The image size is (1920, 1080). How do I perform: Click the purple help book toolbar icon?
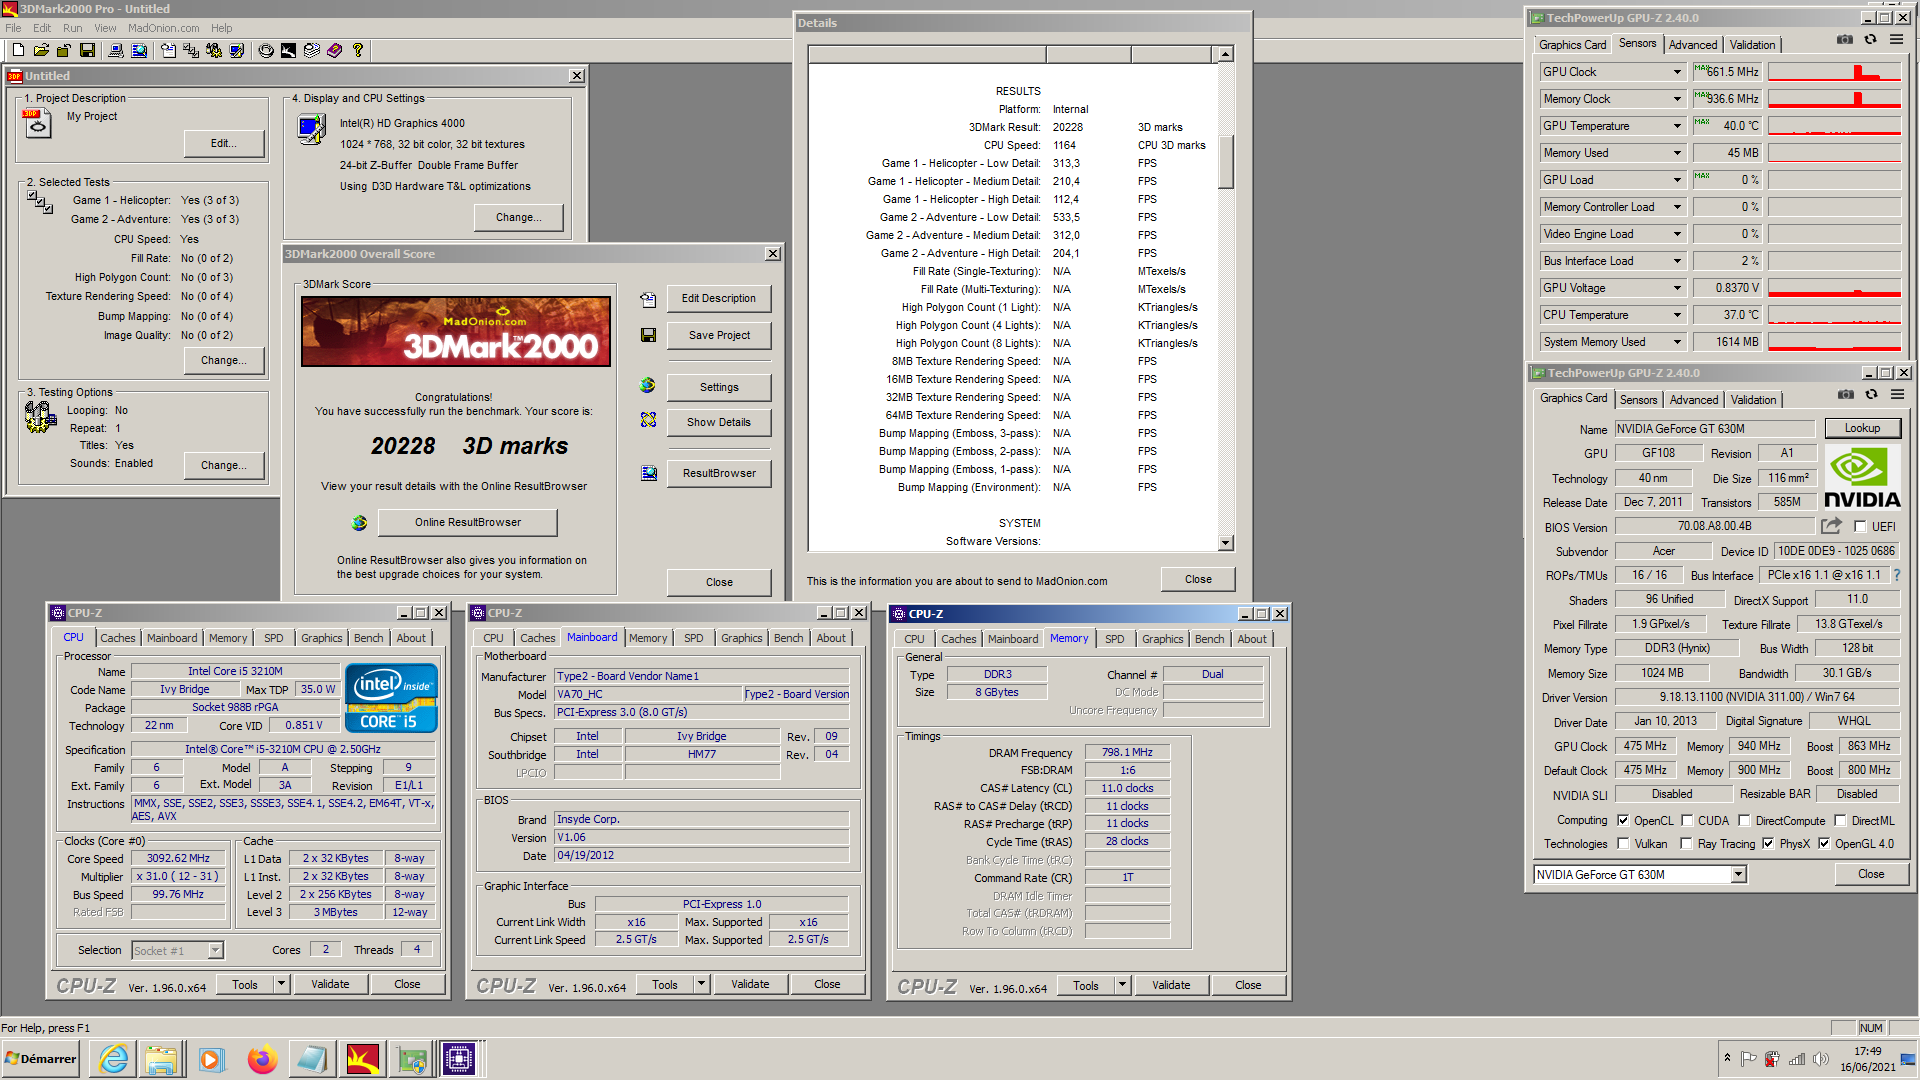point(334,50)
